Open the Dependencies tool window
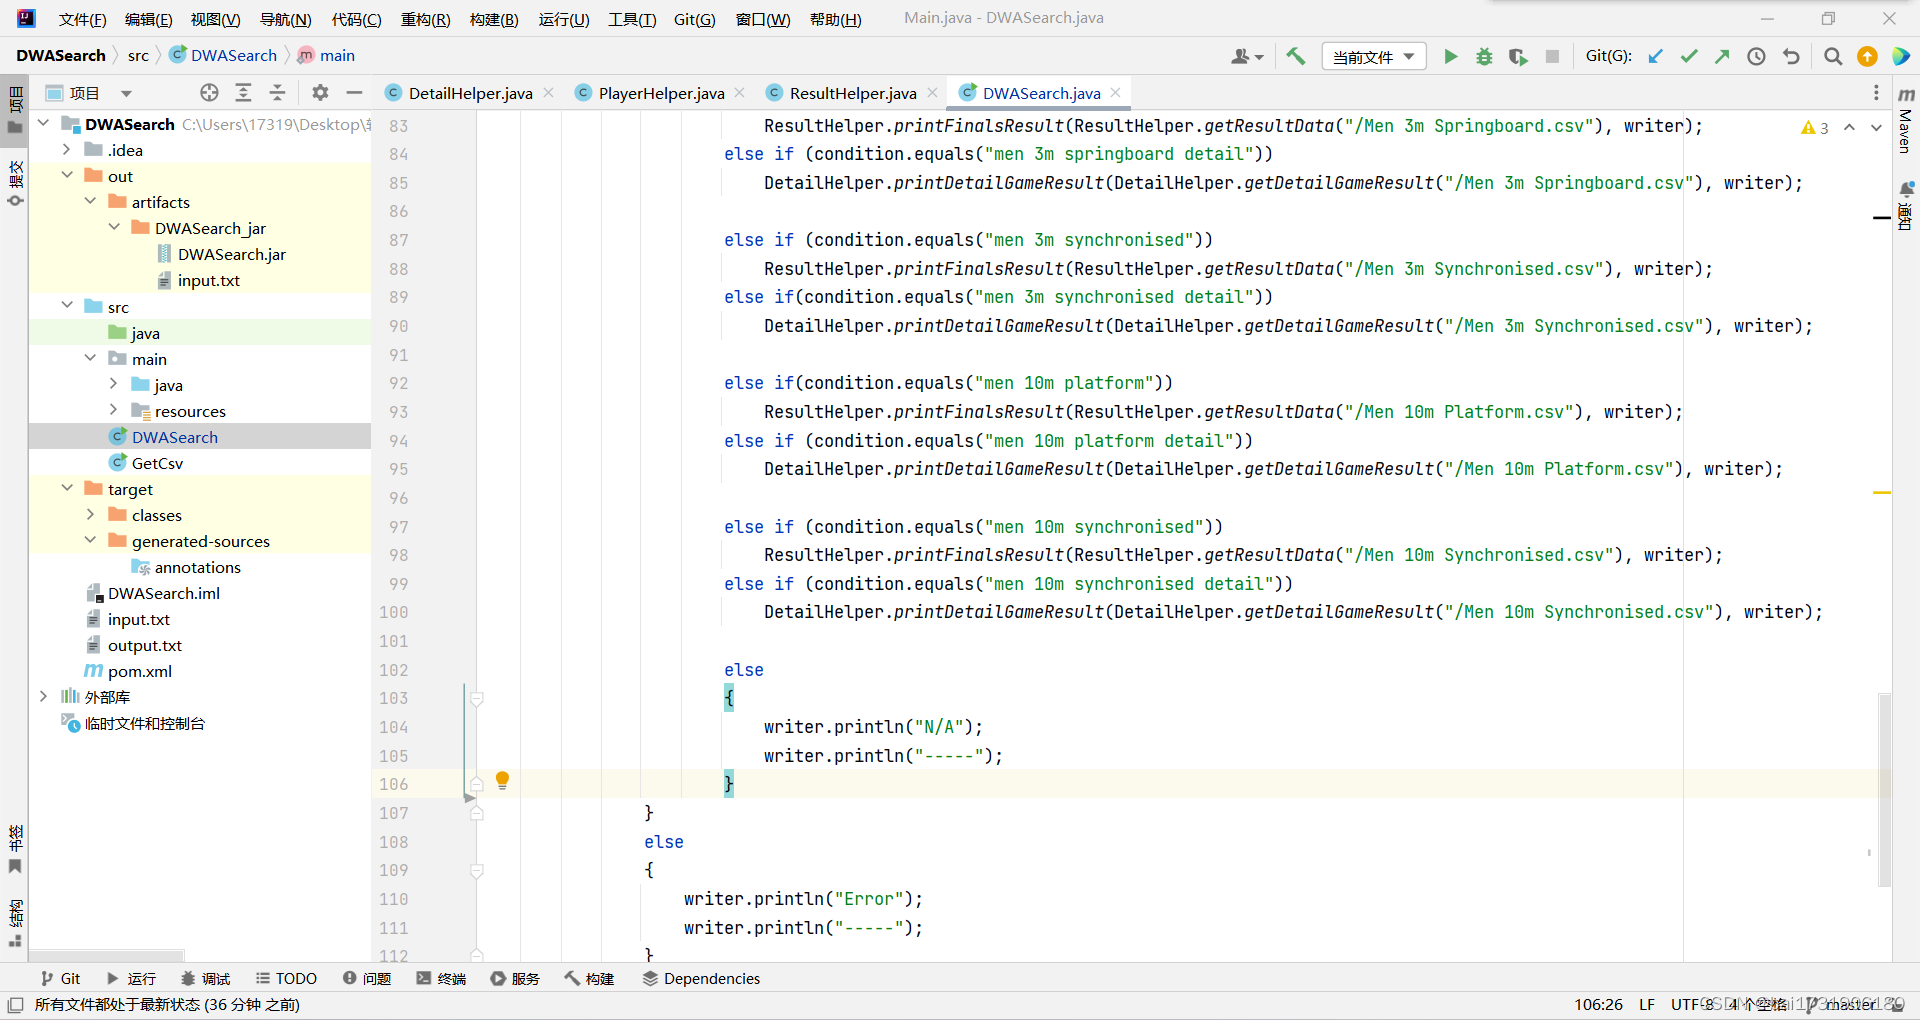The image size is (1920, 1020). coord(701,978)
